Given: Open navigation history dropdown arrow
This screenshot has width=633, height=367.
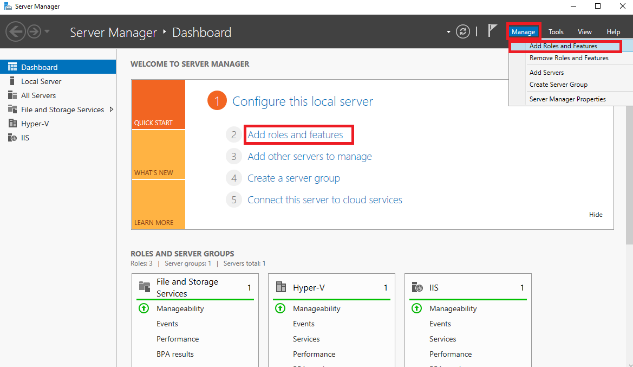Looking at the screenshot, I should click(47, 31).
